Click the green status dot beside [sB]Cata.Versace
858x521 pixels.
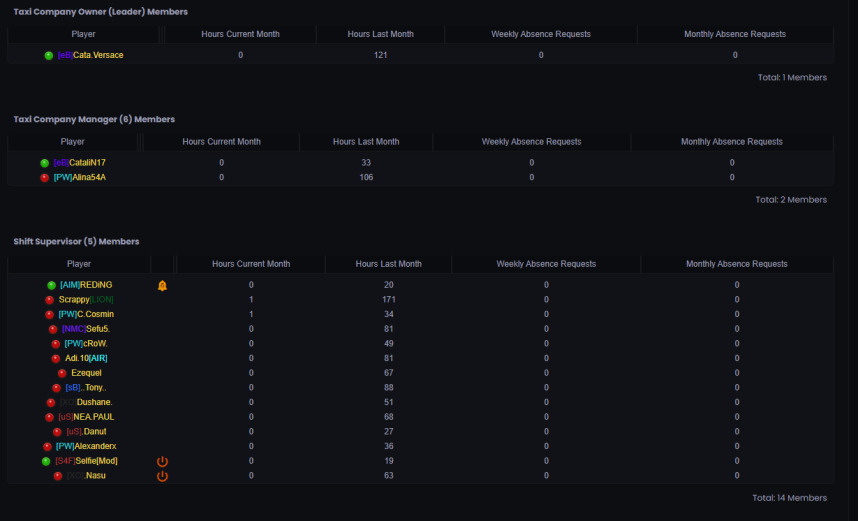(49, 55)
